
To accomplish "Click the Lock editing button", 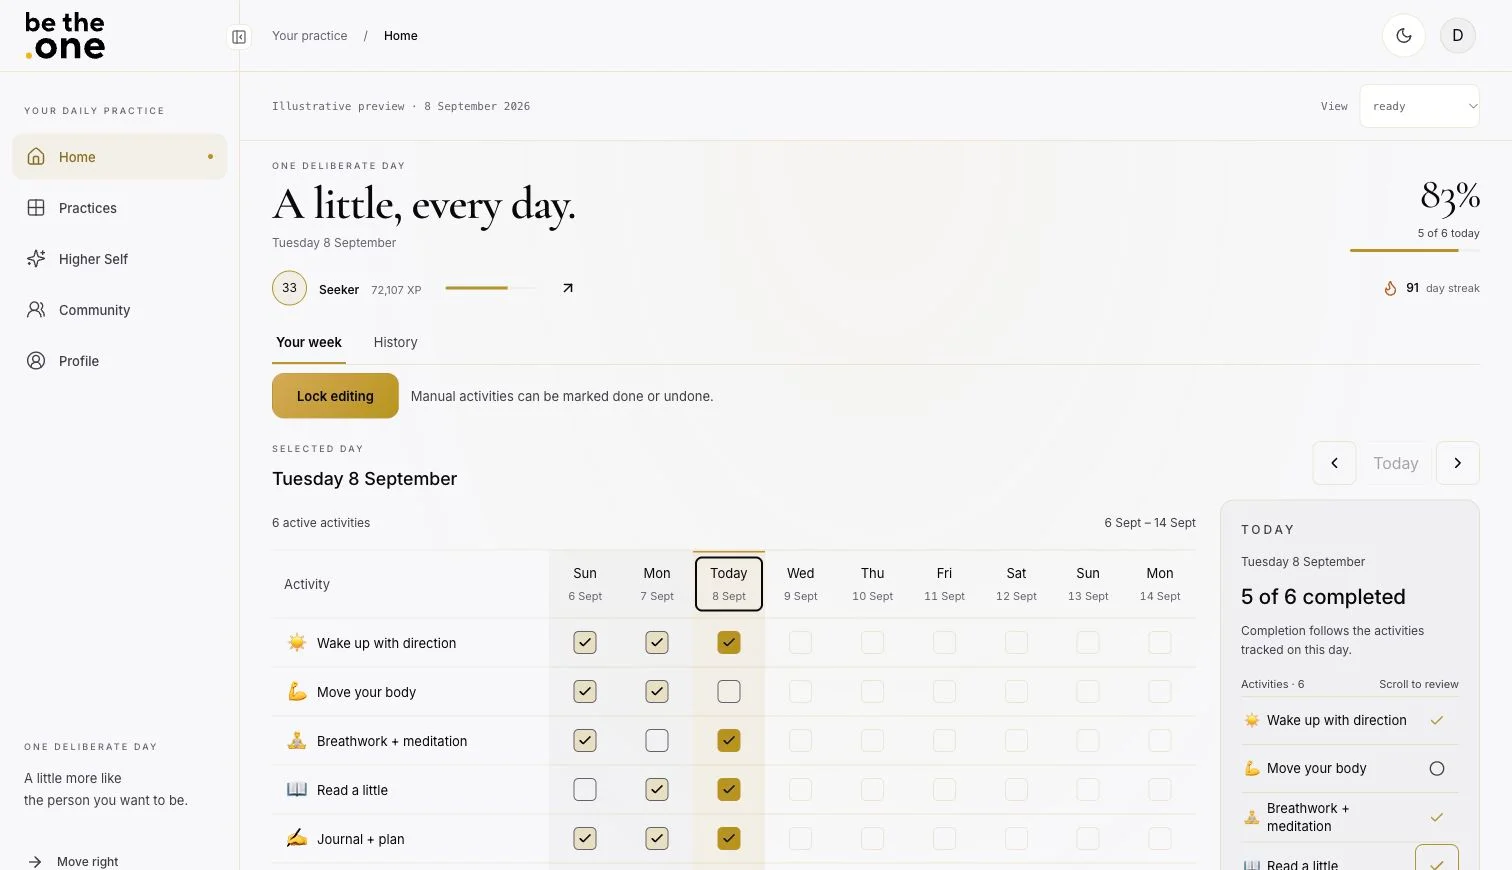I will point(335,396).
